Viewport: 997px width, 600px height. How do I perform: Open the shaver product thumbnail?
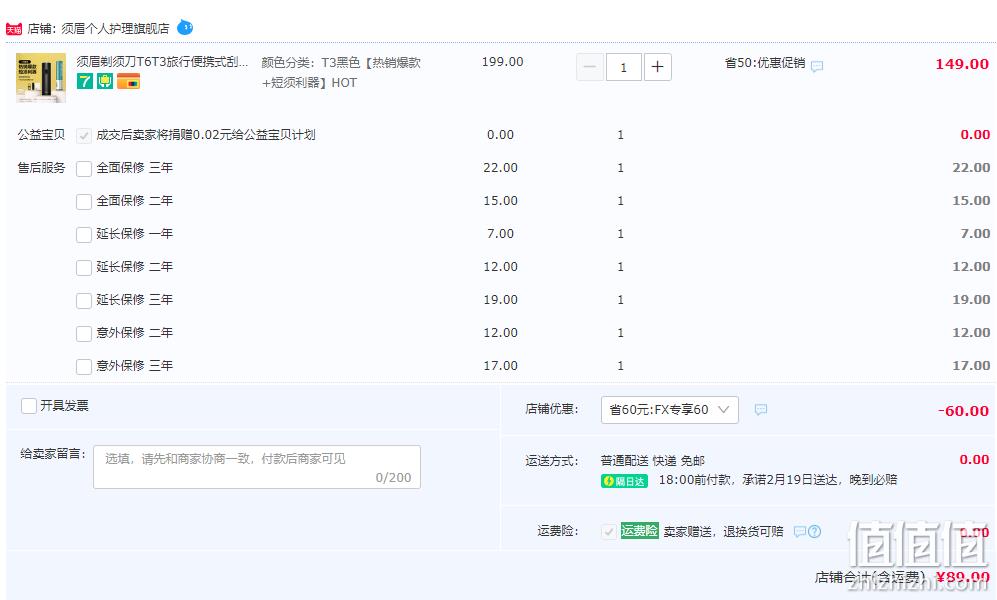pos(41,78)
